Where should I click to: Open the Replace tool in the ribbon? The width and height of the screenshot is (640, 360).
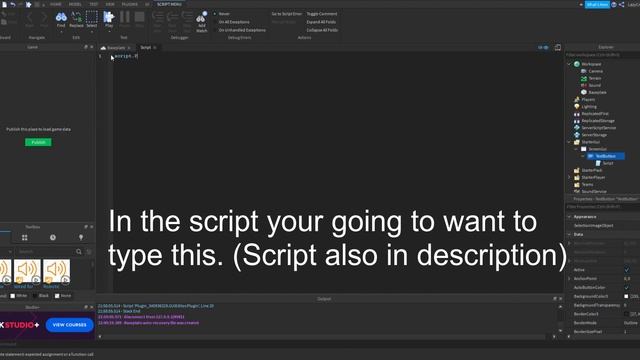click(x=76, y=20)
